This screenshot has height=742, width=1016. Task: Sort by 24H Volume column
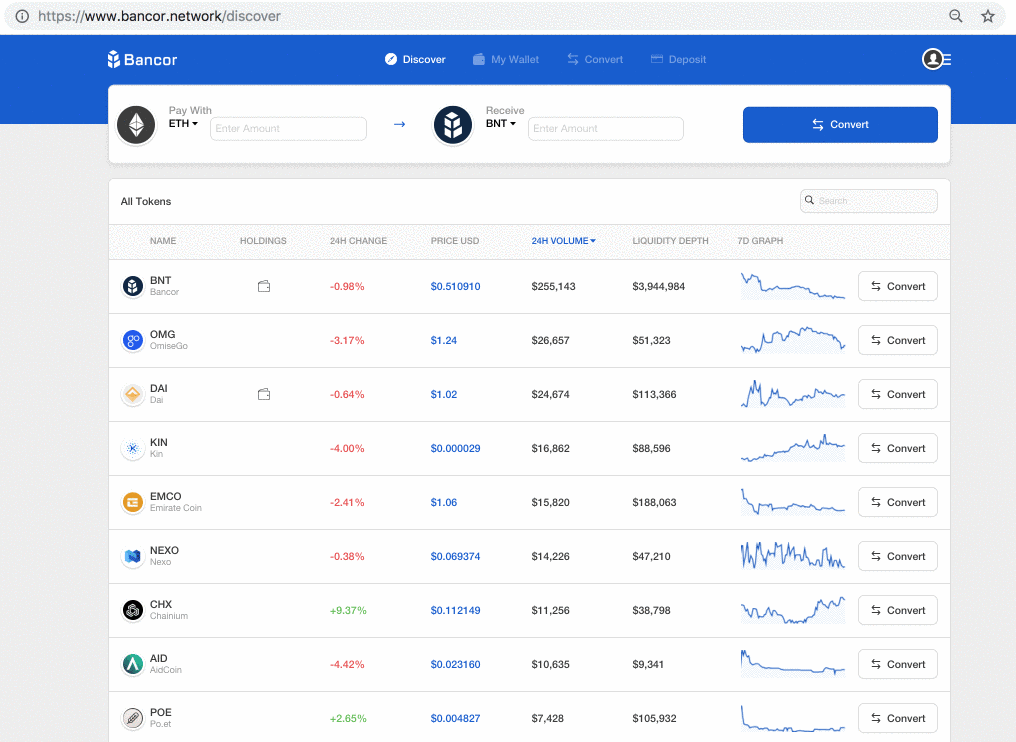tap(563, 240)
